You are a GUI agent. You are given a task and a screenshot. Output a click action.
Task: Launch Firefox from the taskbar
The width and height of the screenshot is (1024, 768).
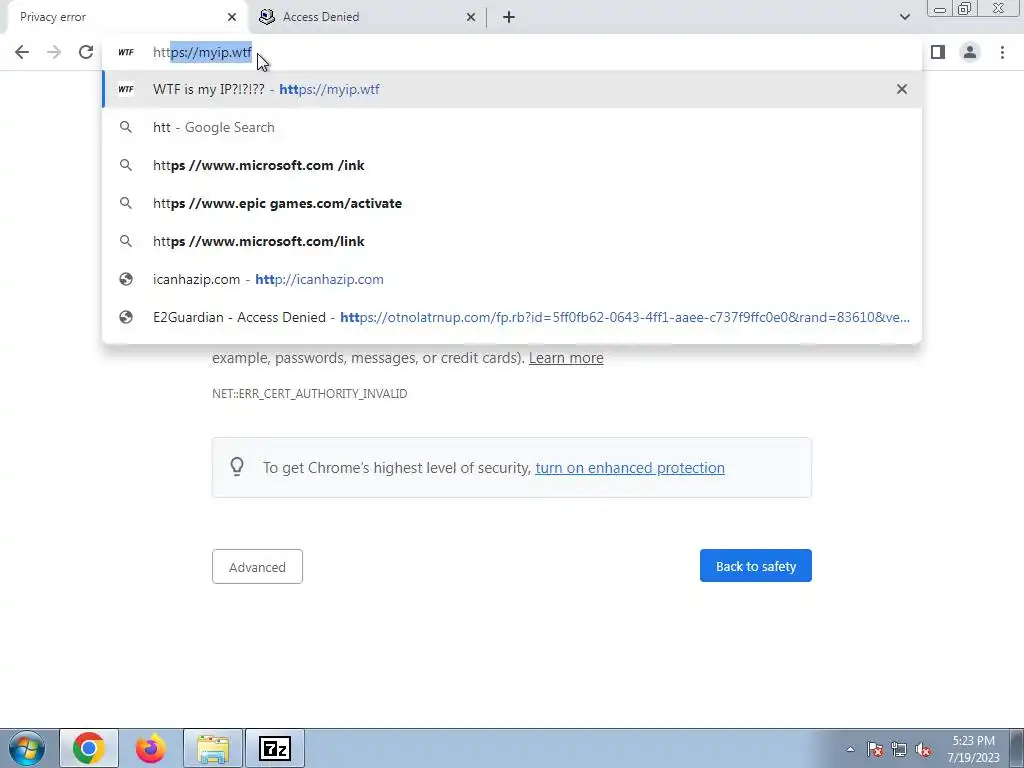[x=150, y=748]
